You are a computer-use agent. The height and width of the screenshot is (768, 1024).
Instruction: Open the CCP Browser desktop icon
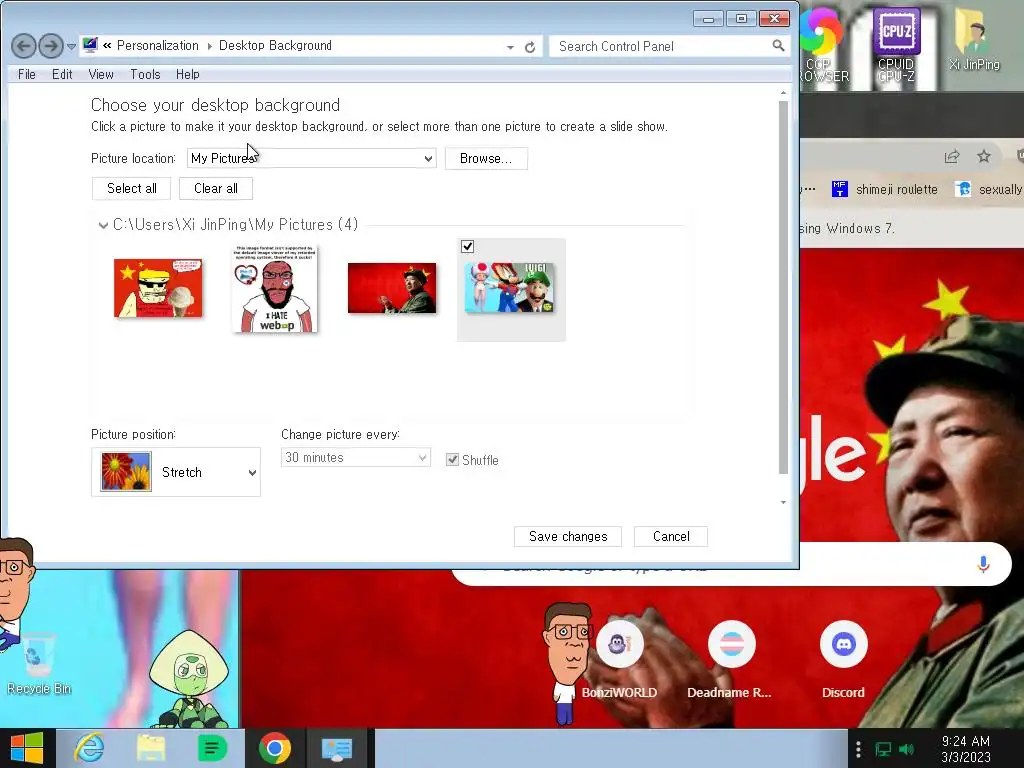824,46
